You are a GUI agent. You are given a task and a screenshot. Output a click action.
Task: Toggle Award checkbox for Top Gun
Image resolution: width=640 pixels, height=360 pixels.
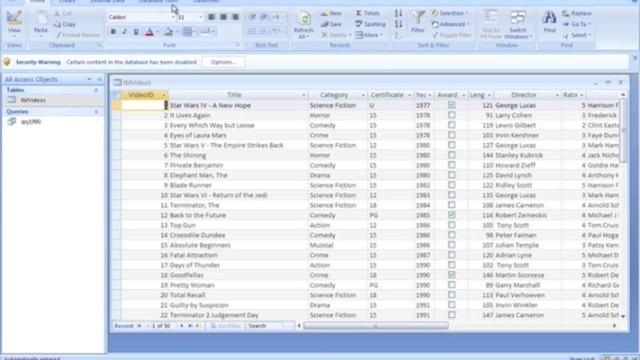coord(451,225)
